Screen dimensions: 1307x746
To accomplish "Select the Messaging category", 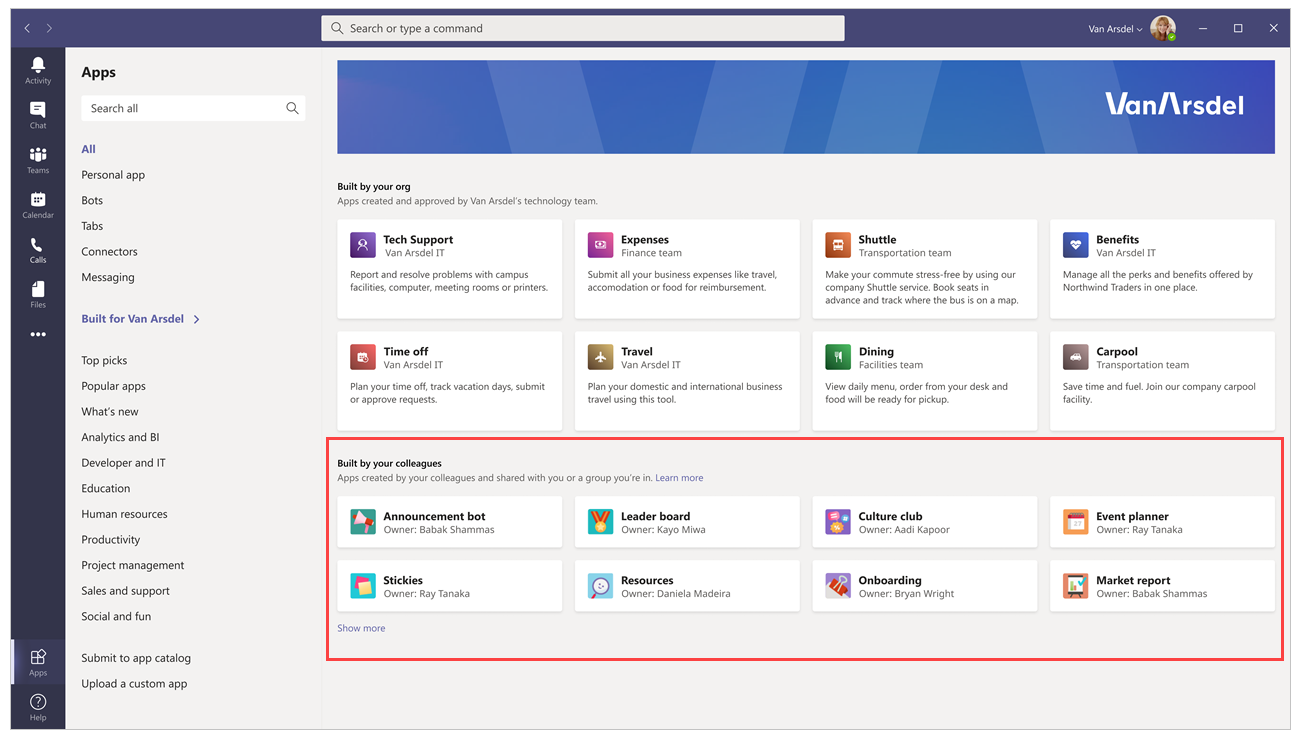I will click(x=108, y=277).
